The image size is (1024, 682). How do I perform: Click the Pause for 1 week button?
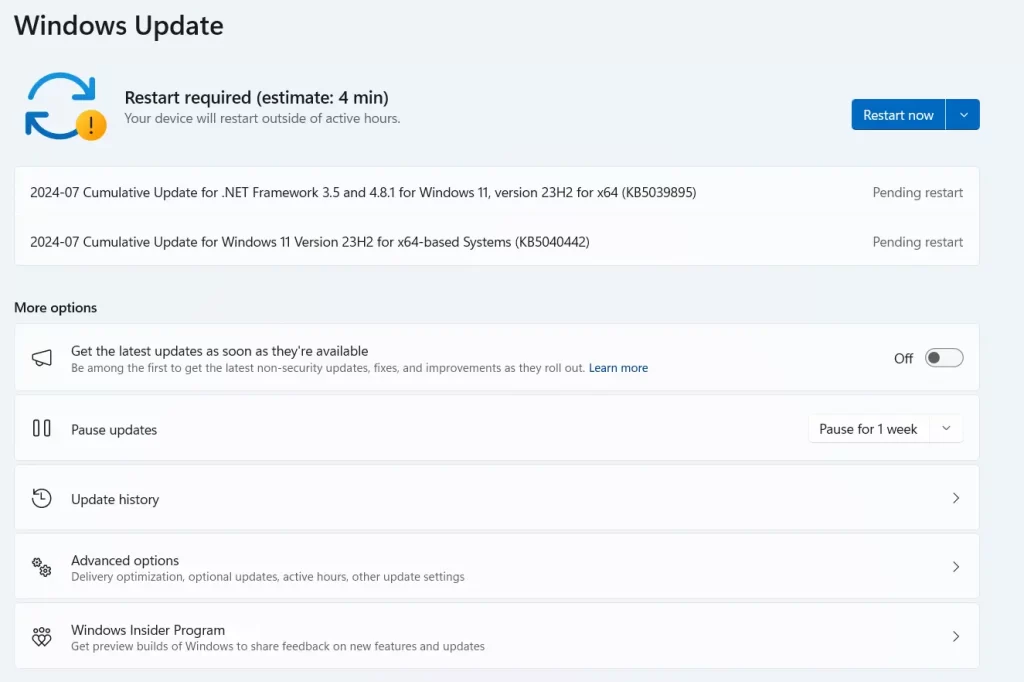869,429
